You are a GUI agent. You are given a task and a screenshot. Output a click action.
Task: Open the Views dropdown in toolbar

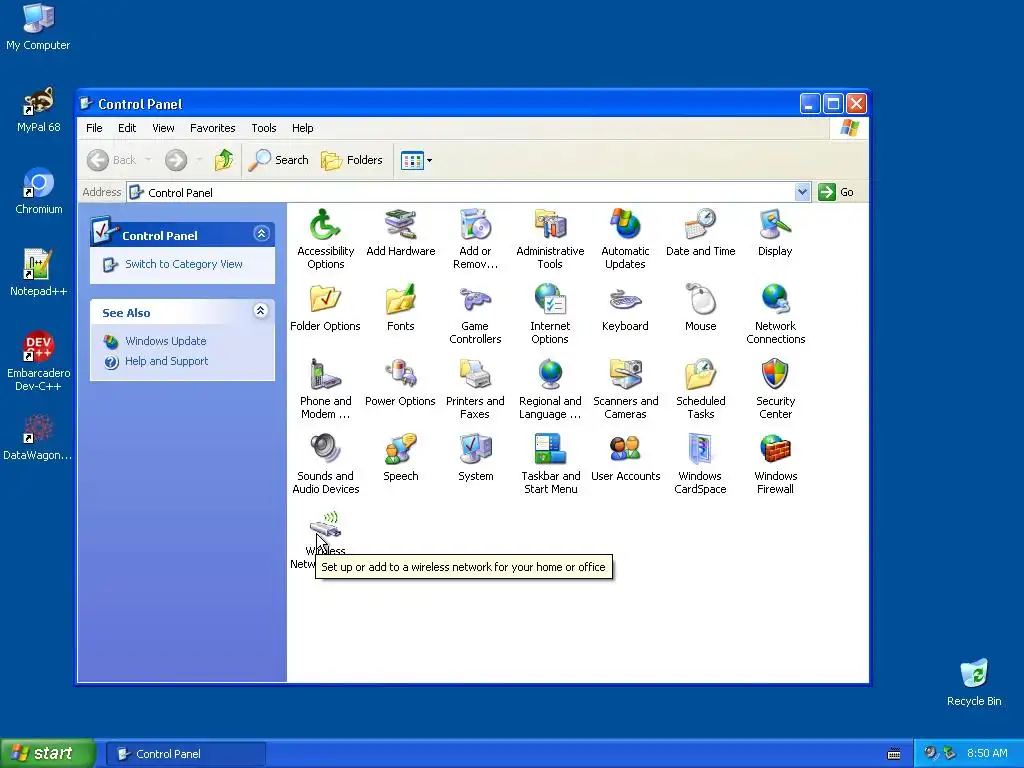tap(429, 160)
